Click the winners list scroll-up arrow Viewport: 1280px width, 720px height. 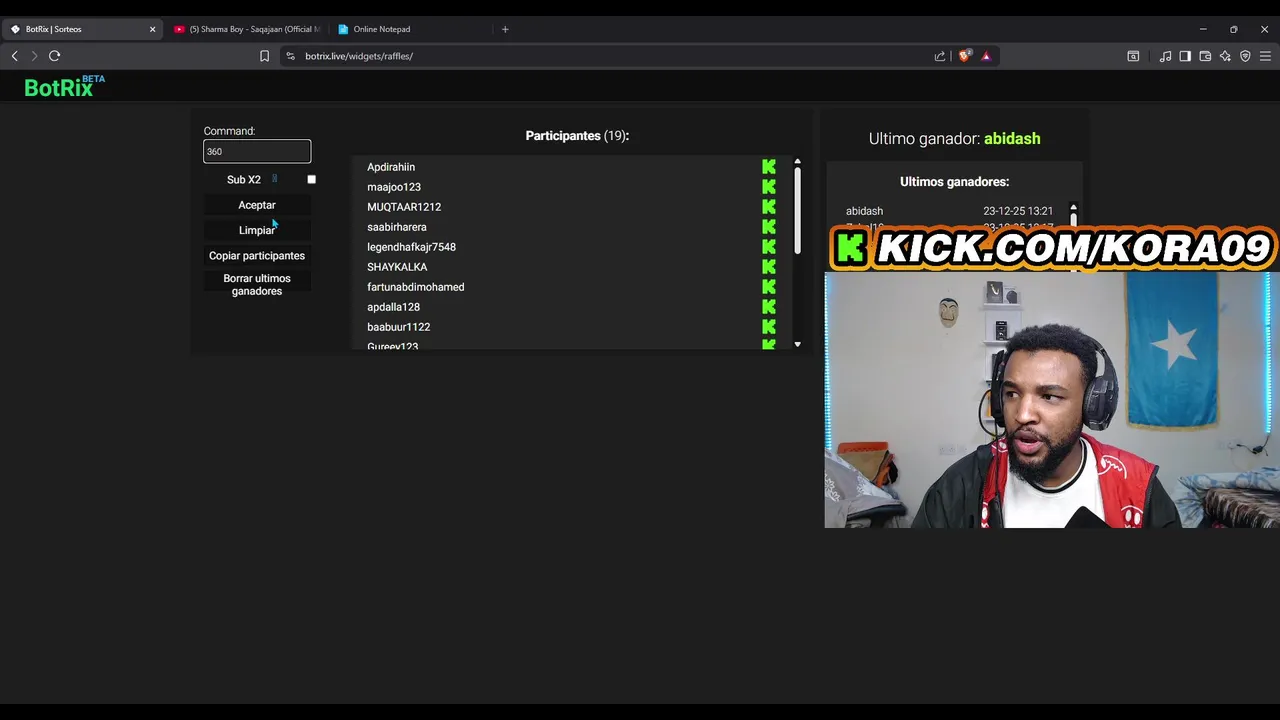[x=1073, y=208]
